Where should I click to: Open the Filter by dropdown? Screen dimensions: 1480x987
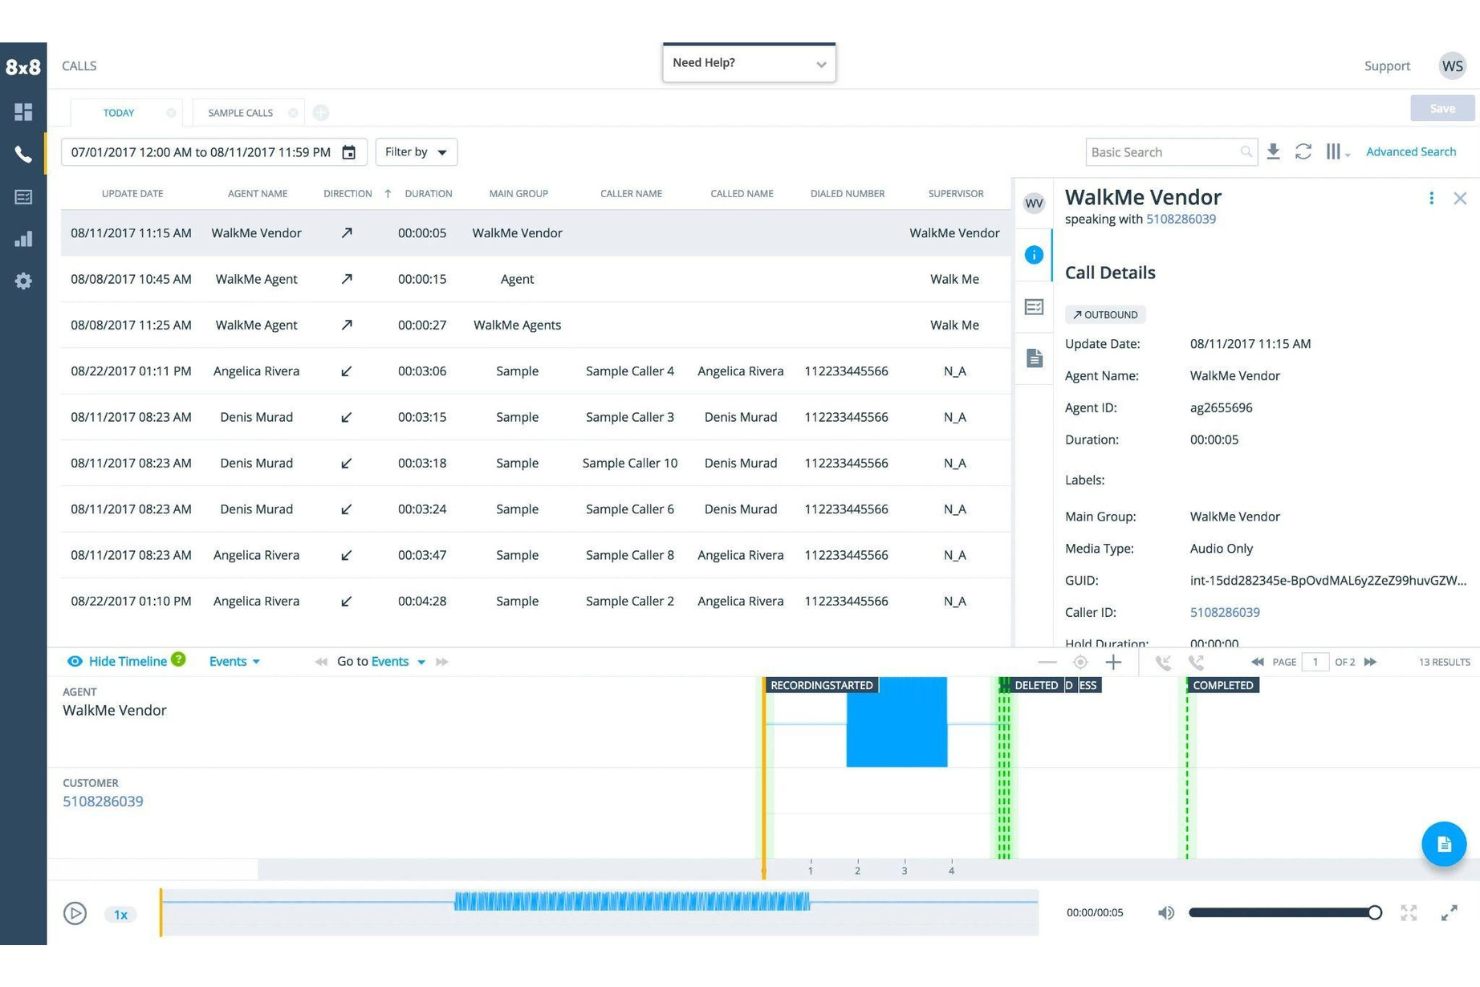(416, 152)
